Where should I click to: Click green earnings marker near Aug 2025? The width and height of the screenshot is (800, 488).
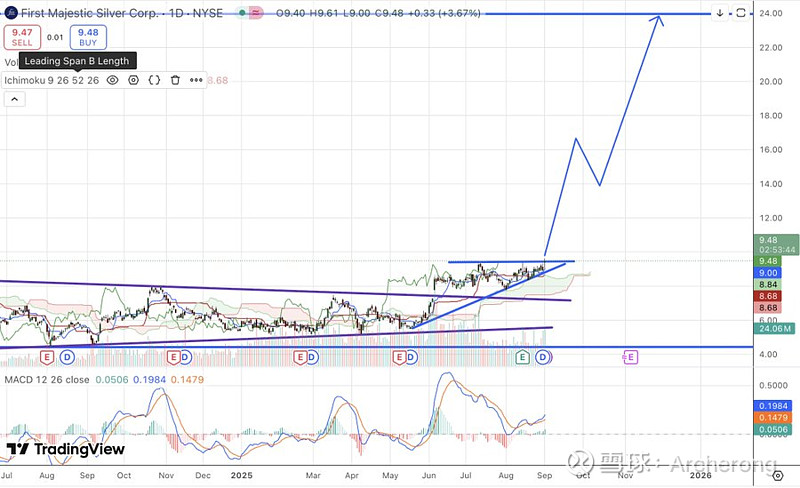coord(522,357)
